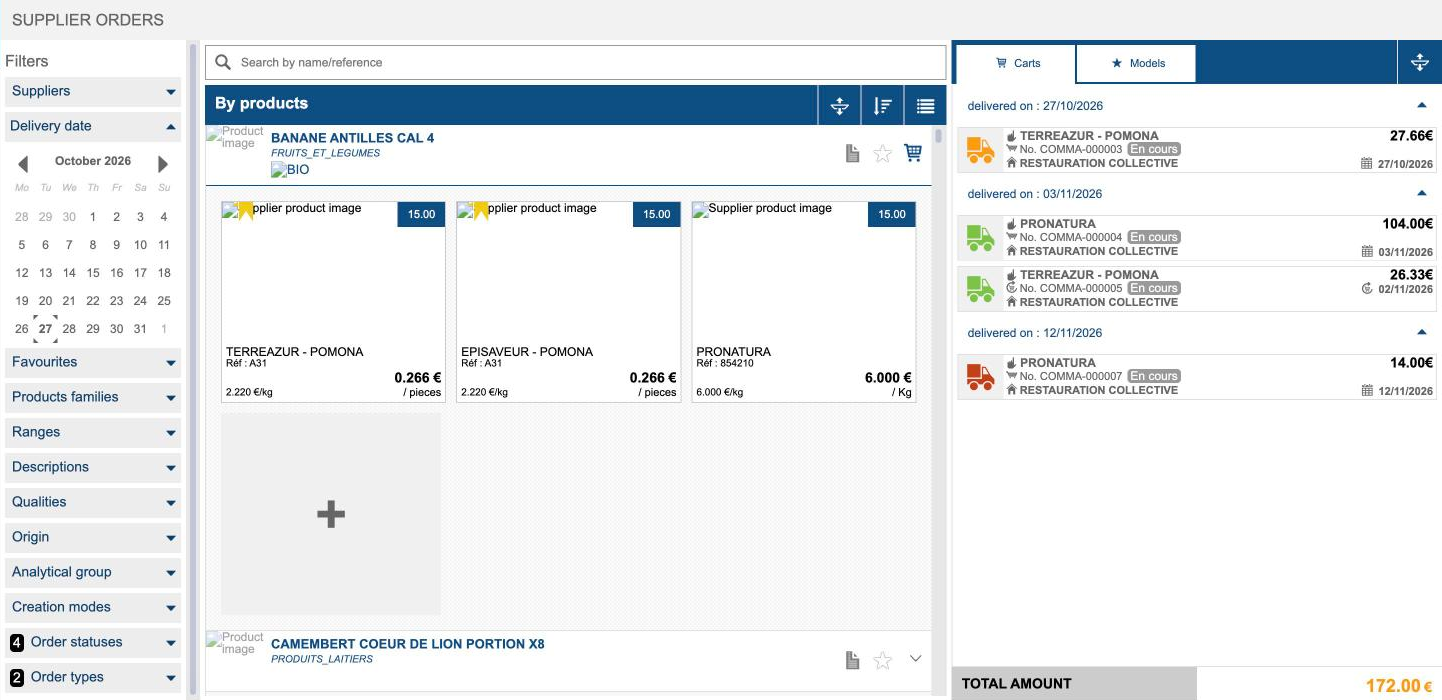Select the PRONATURA product card at 6.000 €
The image size is (1442, 700).
coord(803,302)
